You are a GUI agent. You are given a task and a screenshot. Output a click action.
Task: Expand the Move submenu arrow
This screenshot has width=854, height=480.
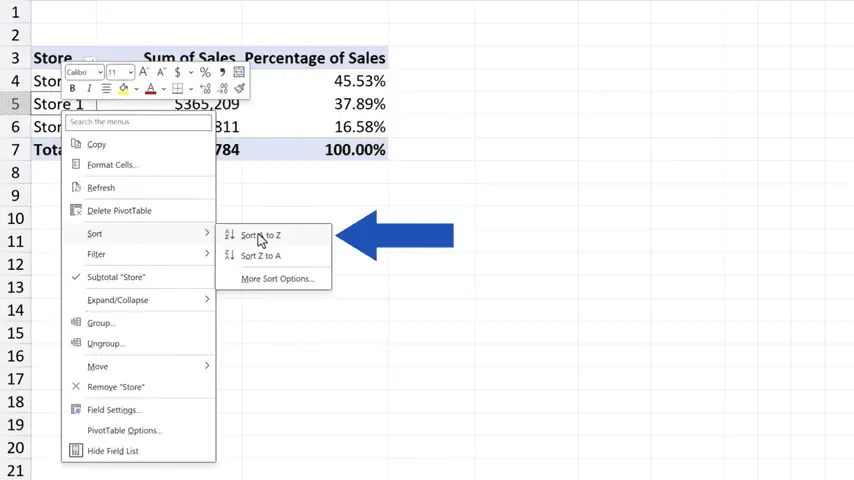tap(207, 366)
